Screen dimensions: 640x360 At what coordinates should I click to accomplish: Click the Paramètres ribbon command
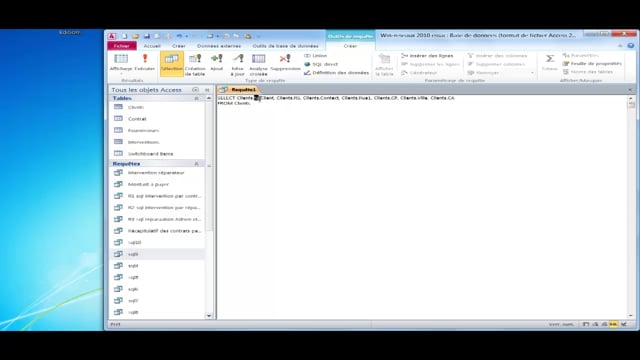(x=581, y=55)
